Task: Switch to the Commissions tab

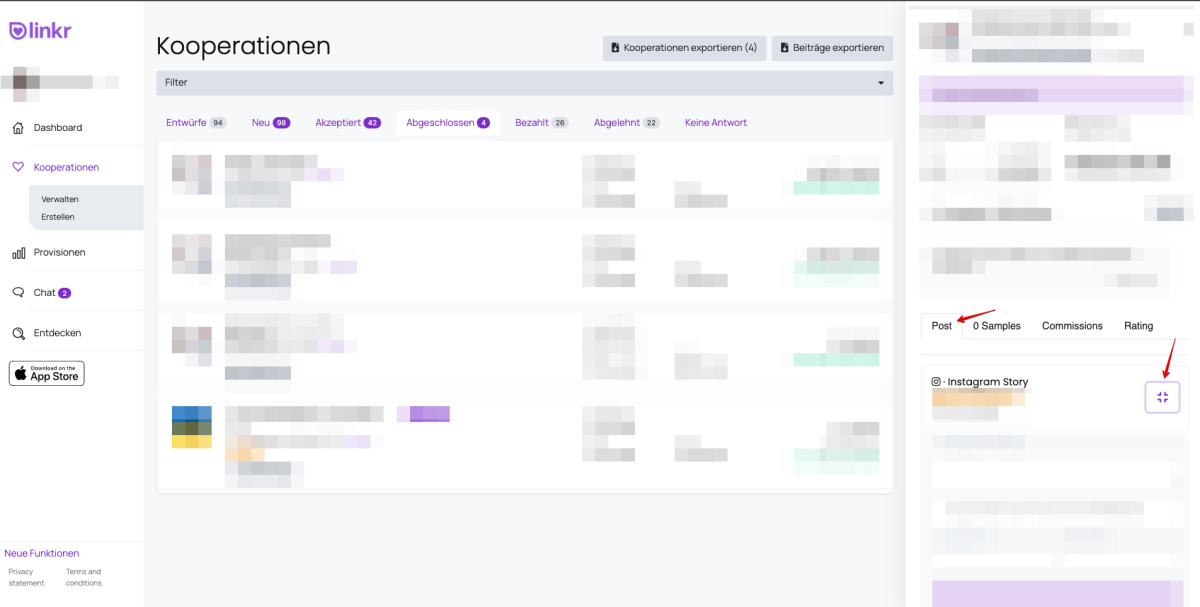Action: click(1072, 326)
